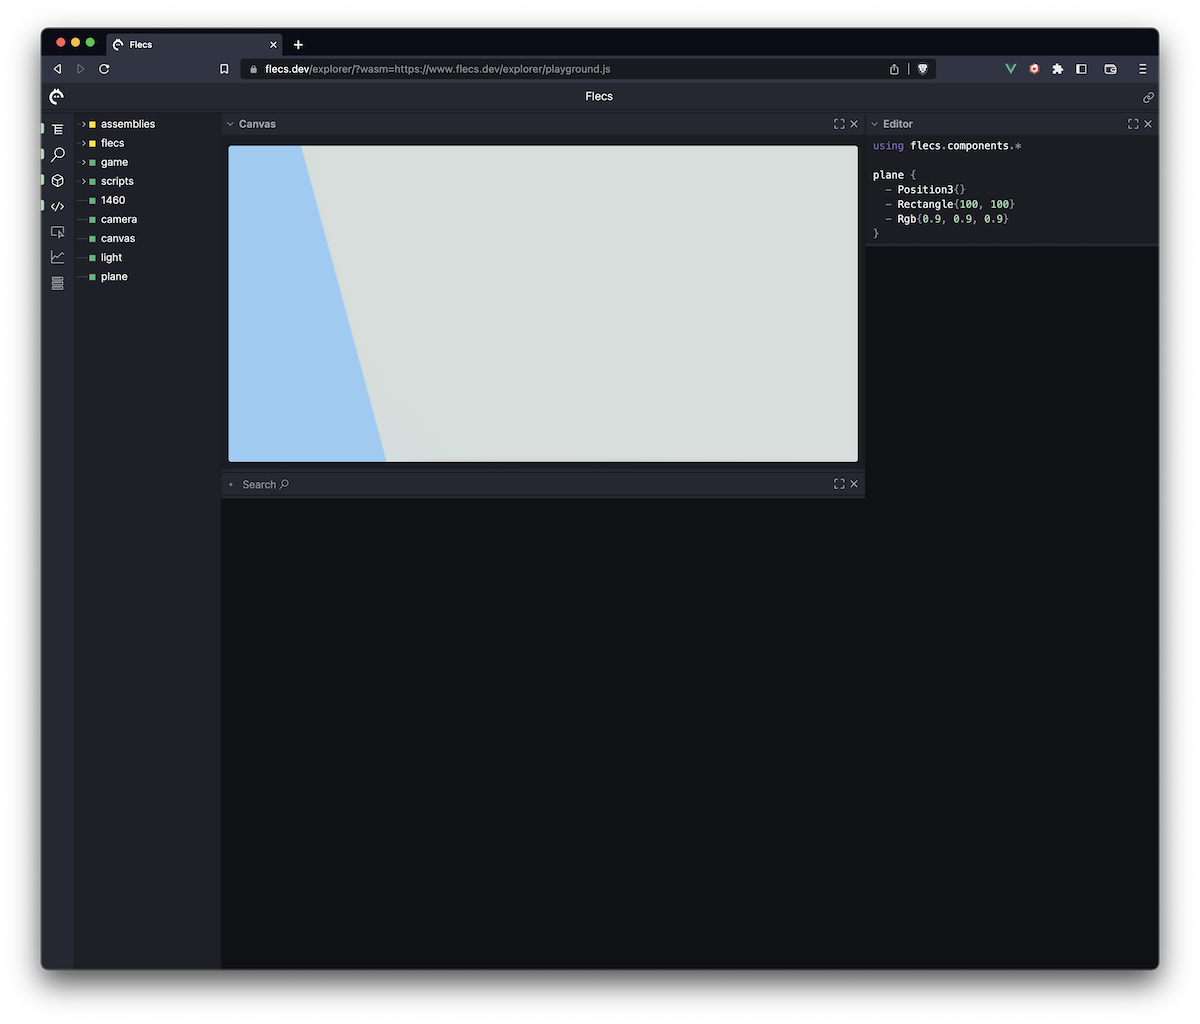Viewport: 1200px width, 1024px height.
Task: Open the entity tree sidebar icon
Action: (57, 129)
